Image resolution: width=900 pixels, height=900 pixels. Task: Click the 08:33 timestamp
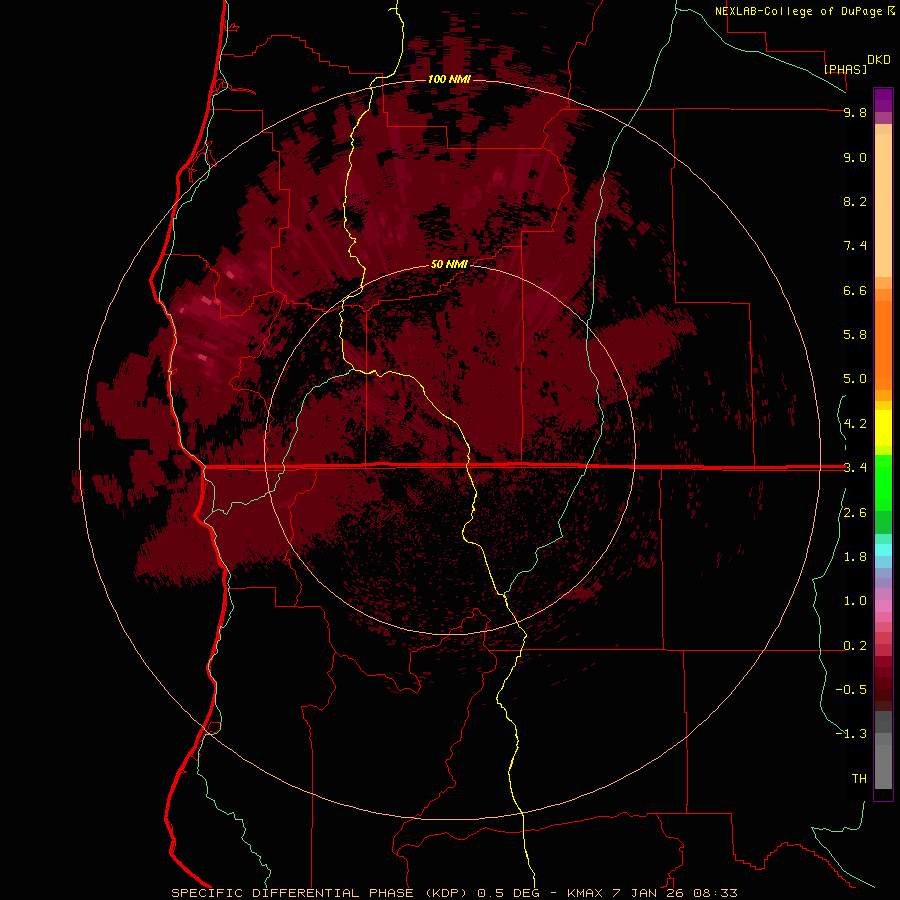click(716, 893)
